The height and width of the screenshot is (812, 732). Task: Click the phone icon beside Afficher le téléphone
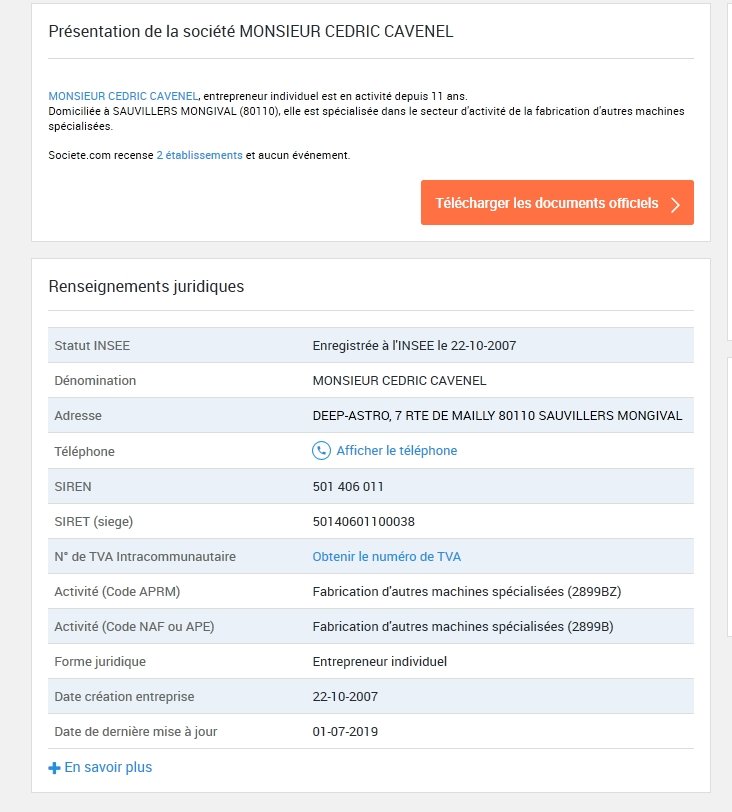[321, 451]
